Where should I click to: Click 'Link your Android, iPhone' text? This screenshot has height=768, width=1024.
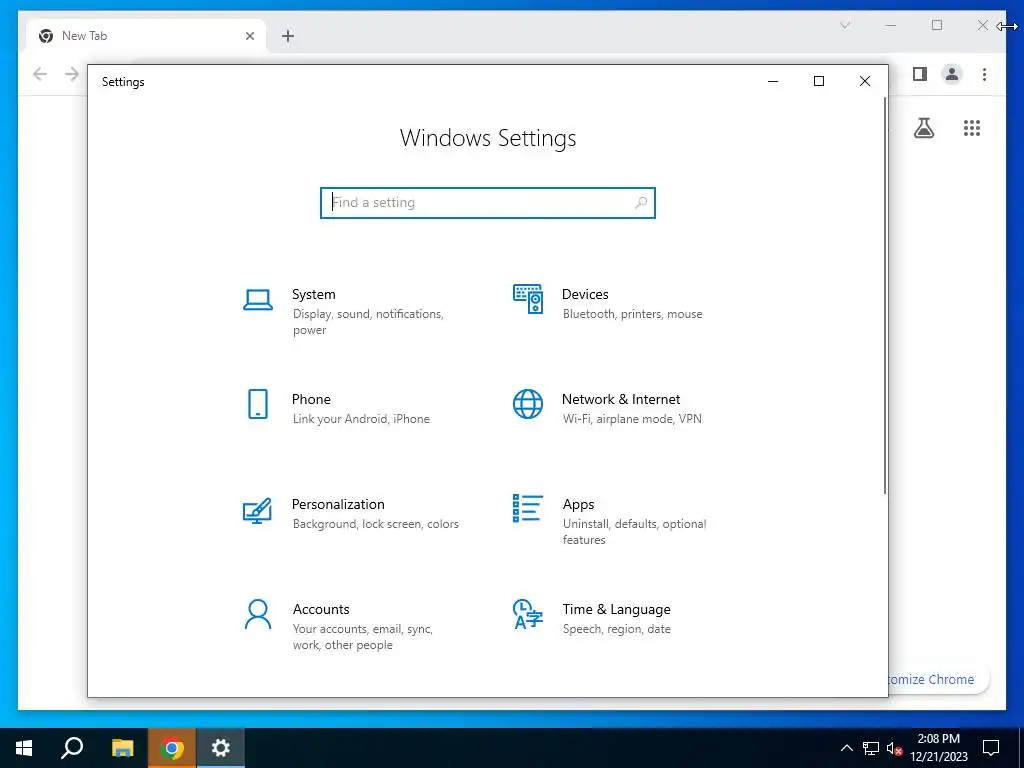coord(361,419)
